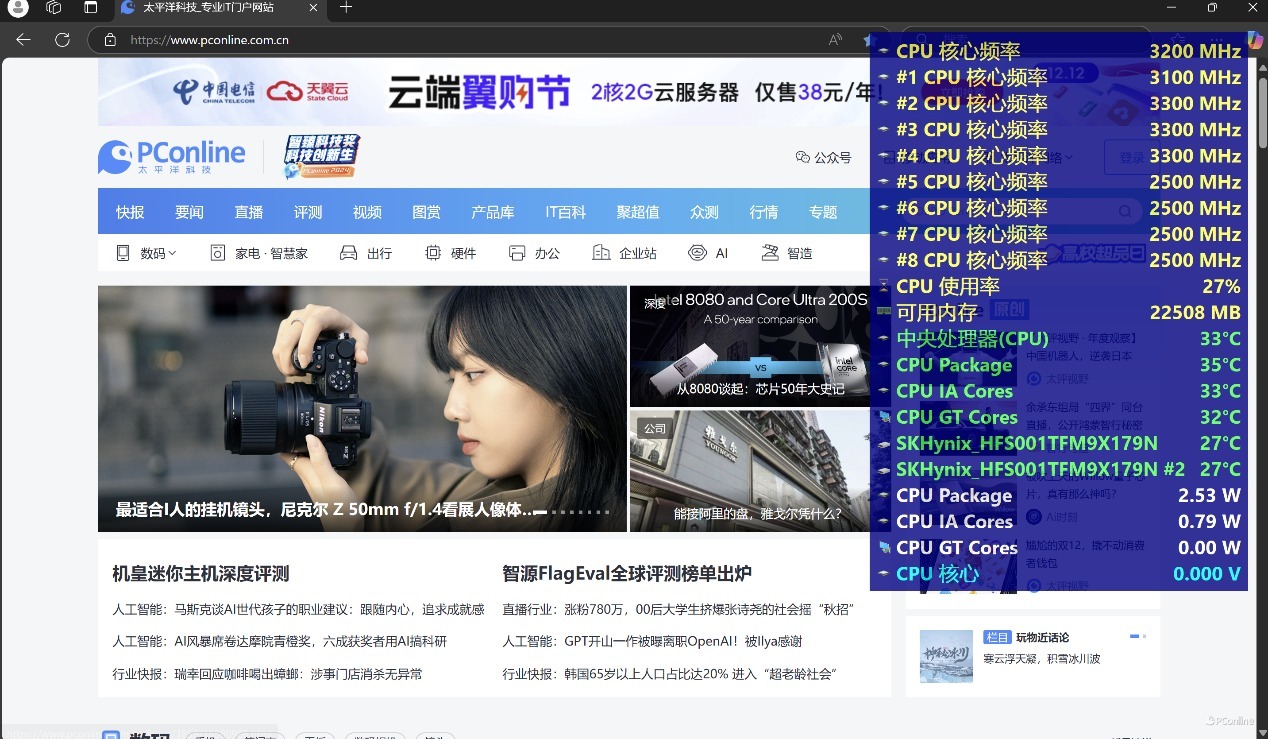This screenshot has height=739, width=1268.
Task: Click the 中央处理器(CPU) 33°C reading
Action: coord(1059,338)
